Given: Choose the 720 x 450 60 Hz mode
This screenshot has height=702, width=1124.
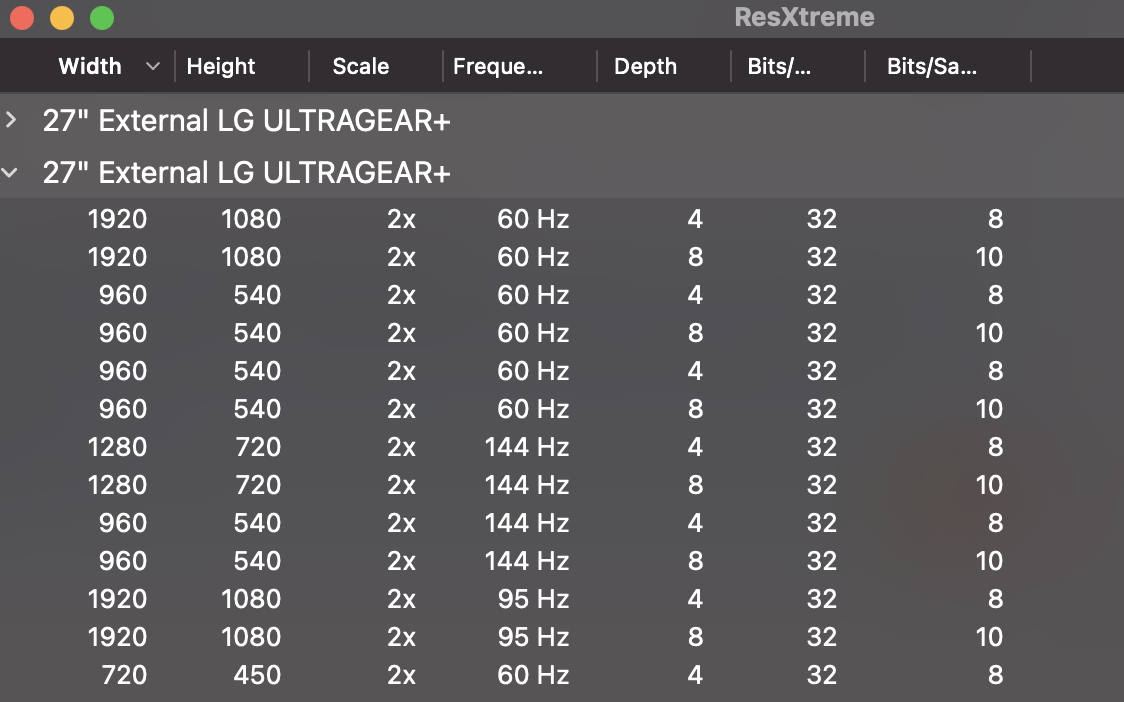Looking at the screenshot, I should (x=562, y=675).
